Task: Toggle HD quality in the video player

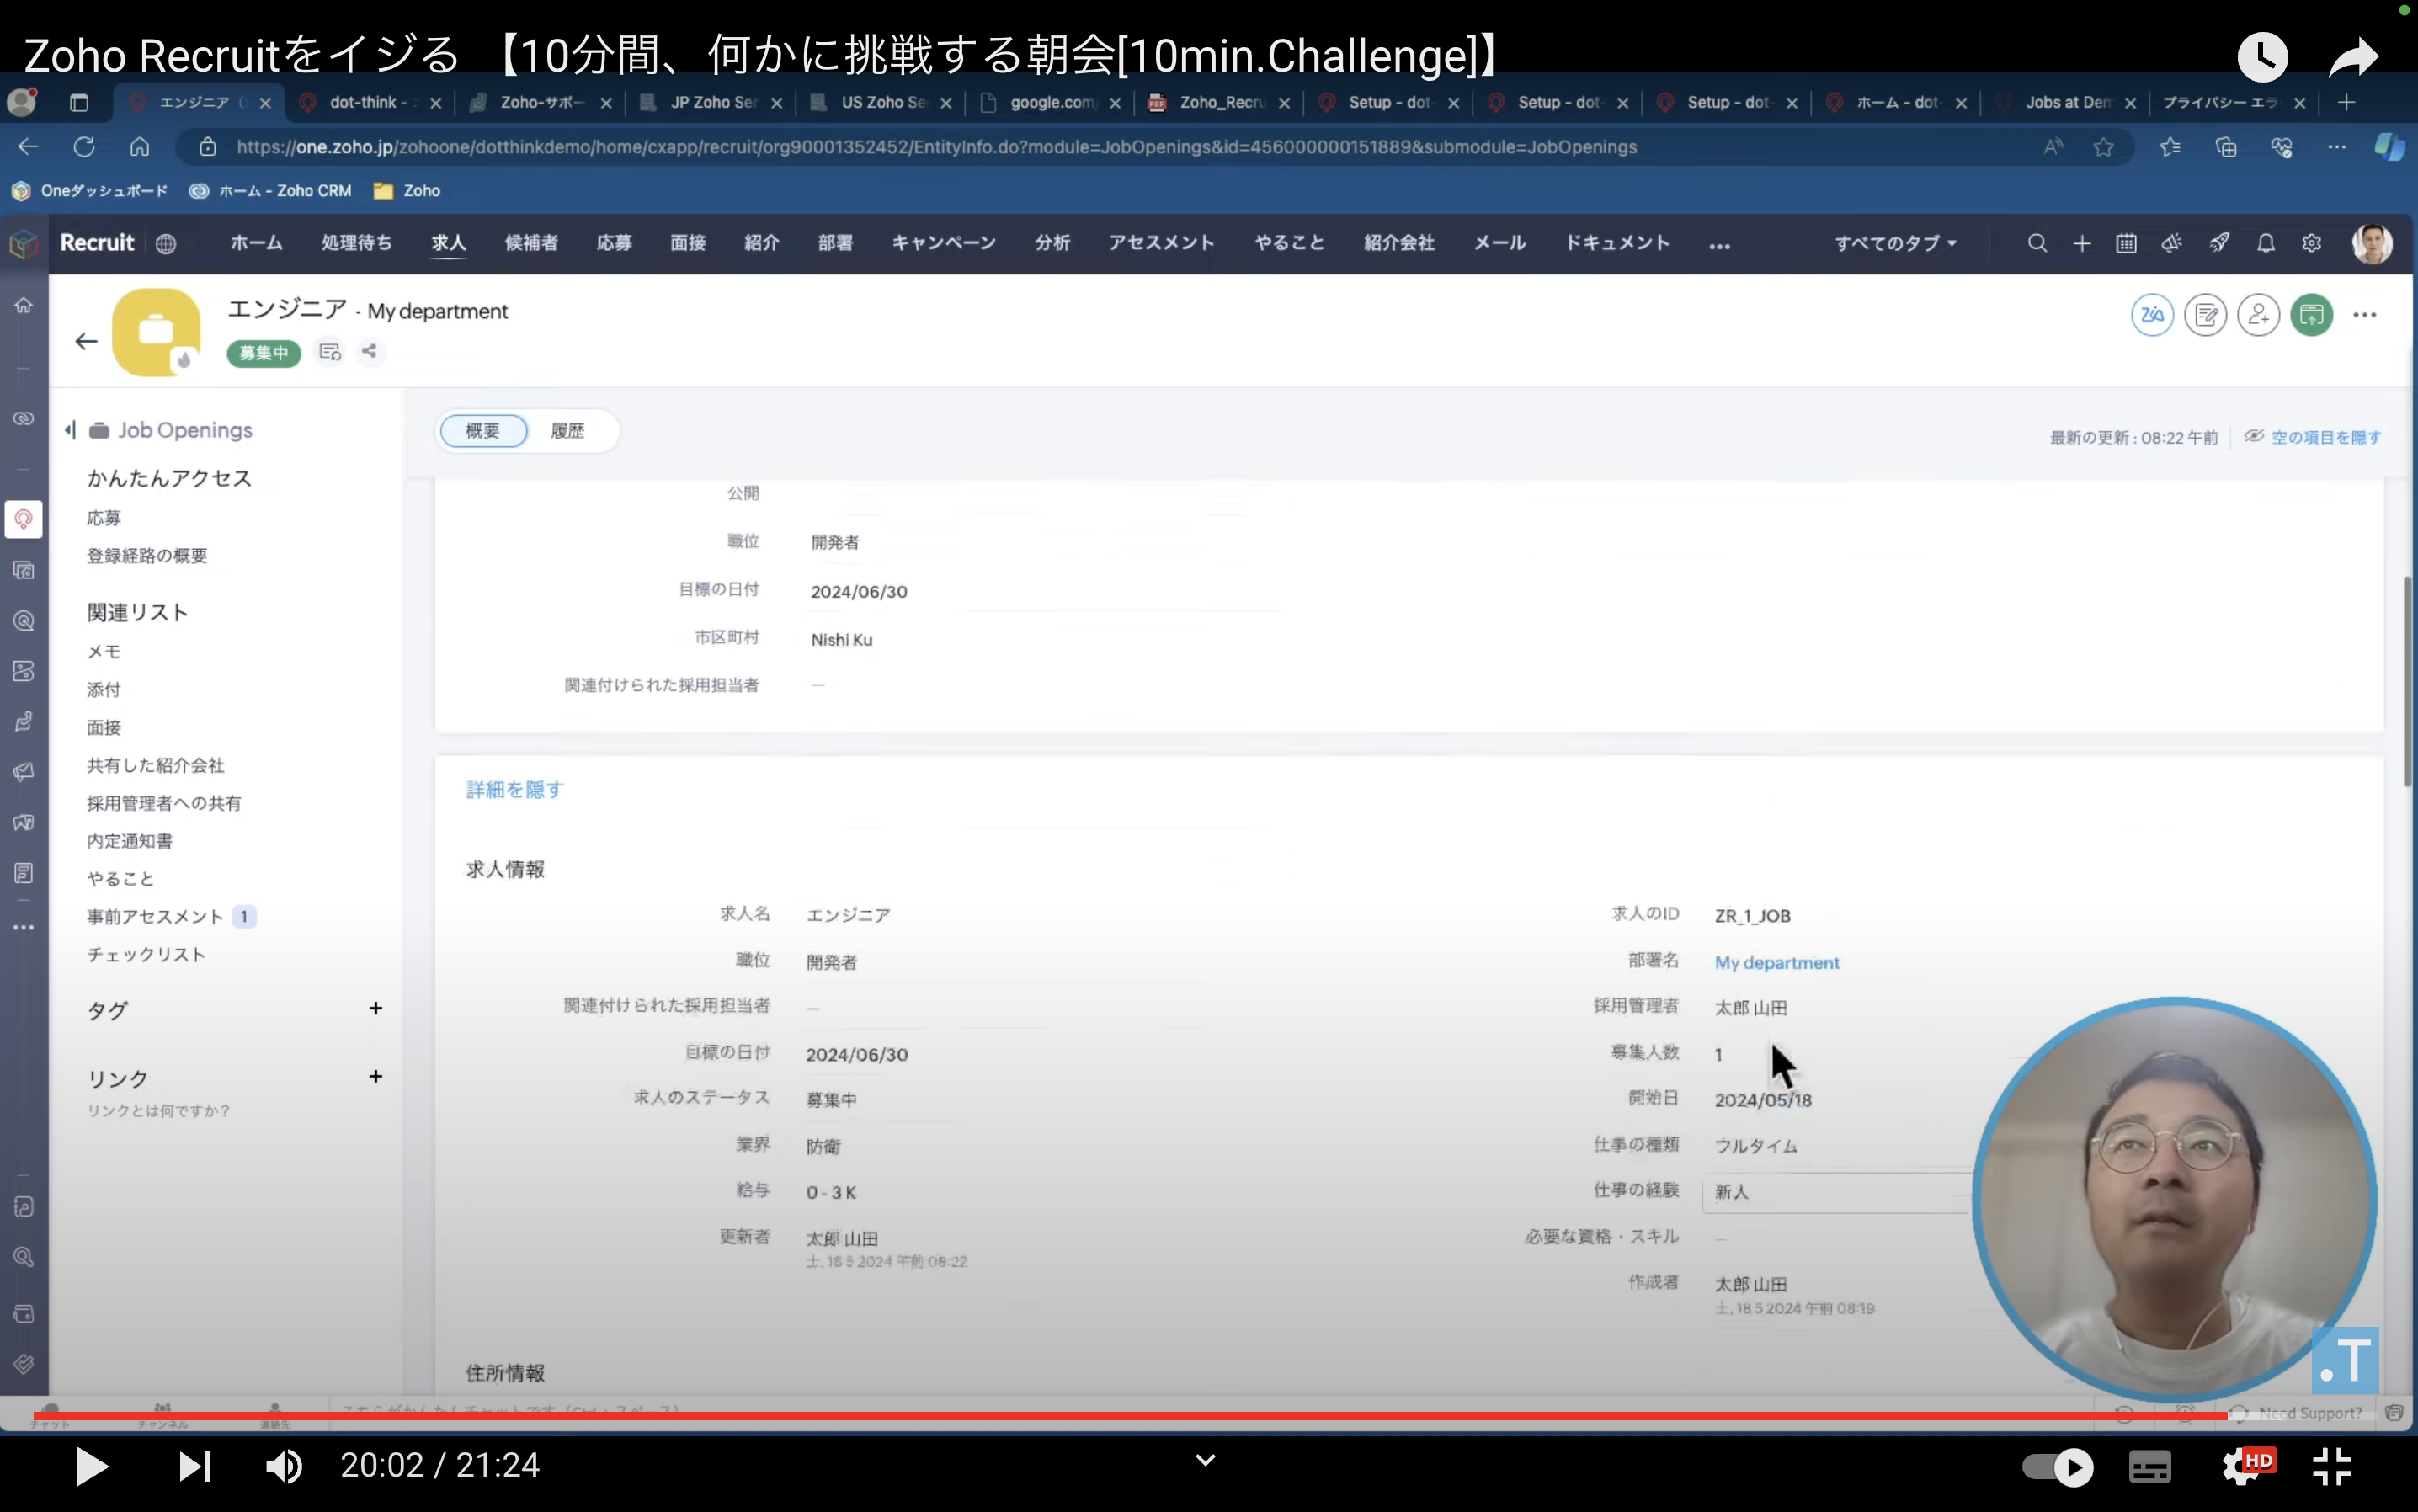Action: (x=2250, y=1466)
